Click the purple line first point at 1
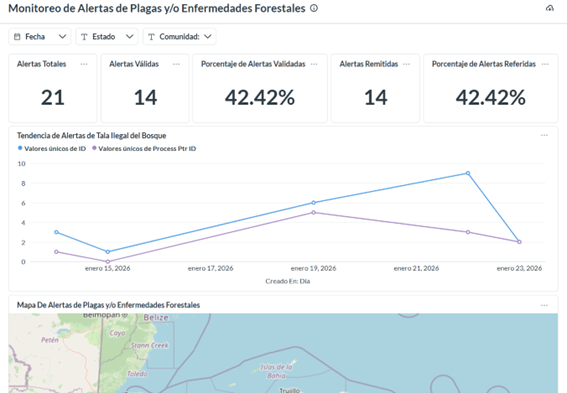Viewport: 567px width, 393px height. (x=56, y=252)
